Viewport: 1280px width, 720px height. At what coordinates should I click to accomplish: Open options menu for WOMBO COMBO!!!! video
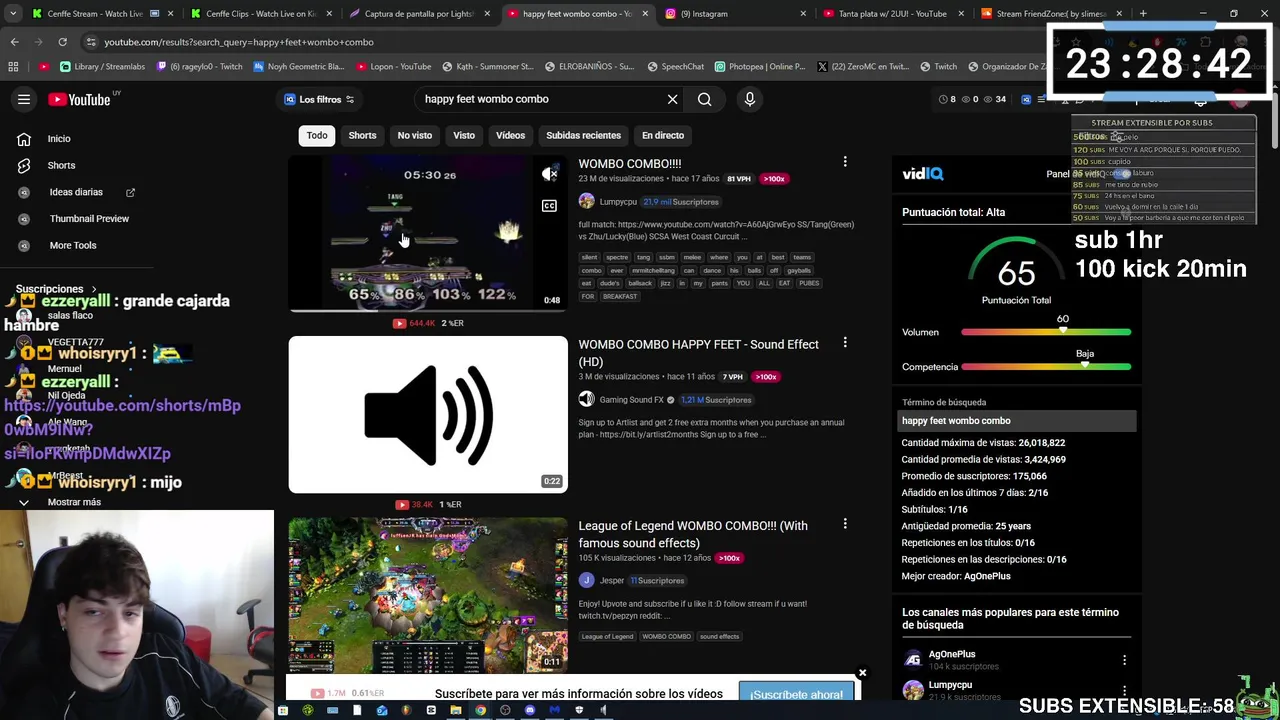tap(845, 162)
